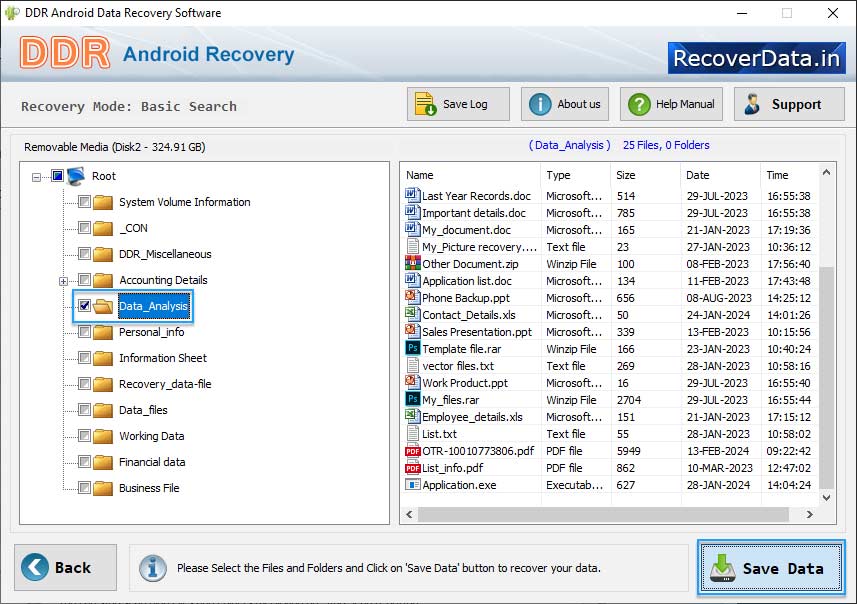Click the horizontal scrollbar thumb in file list
This screenshot has width=857, height=604.
pyautogui.click(x=603, y=514)
